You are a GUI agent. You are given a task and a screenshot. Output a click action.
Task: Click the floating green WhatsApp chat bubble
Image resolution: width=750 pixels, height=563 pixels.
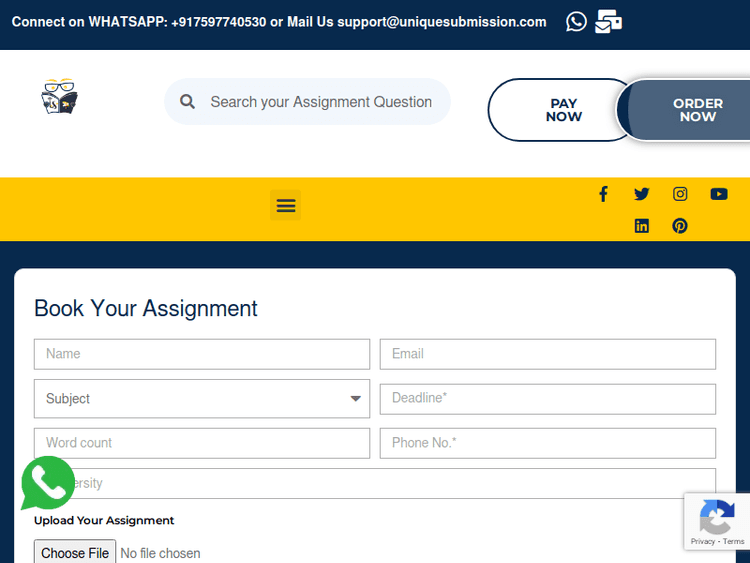tap(47, 483)
